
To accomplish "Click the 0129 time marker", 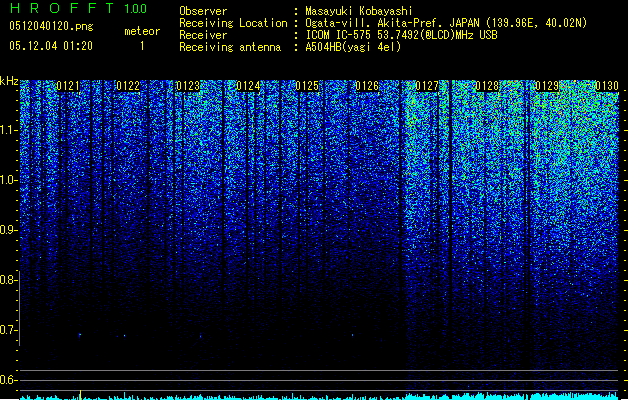I will point(547,86).
